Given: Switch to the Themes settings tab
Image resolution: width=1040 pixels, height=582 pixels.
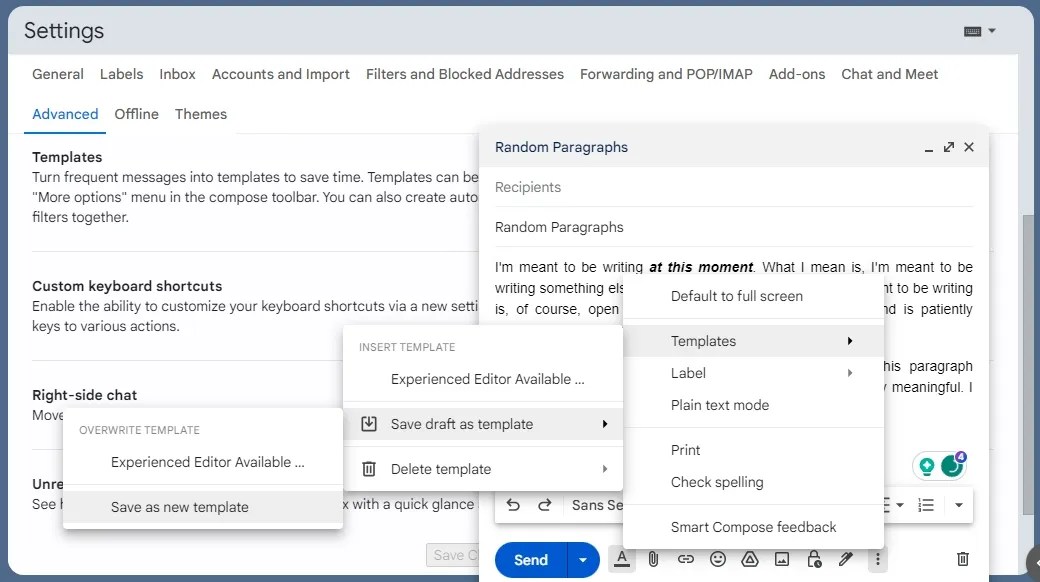Looking at the screenshot, I should coord(201,114).
